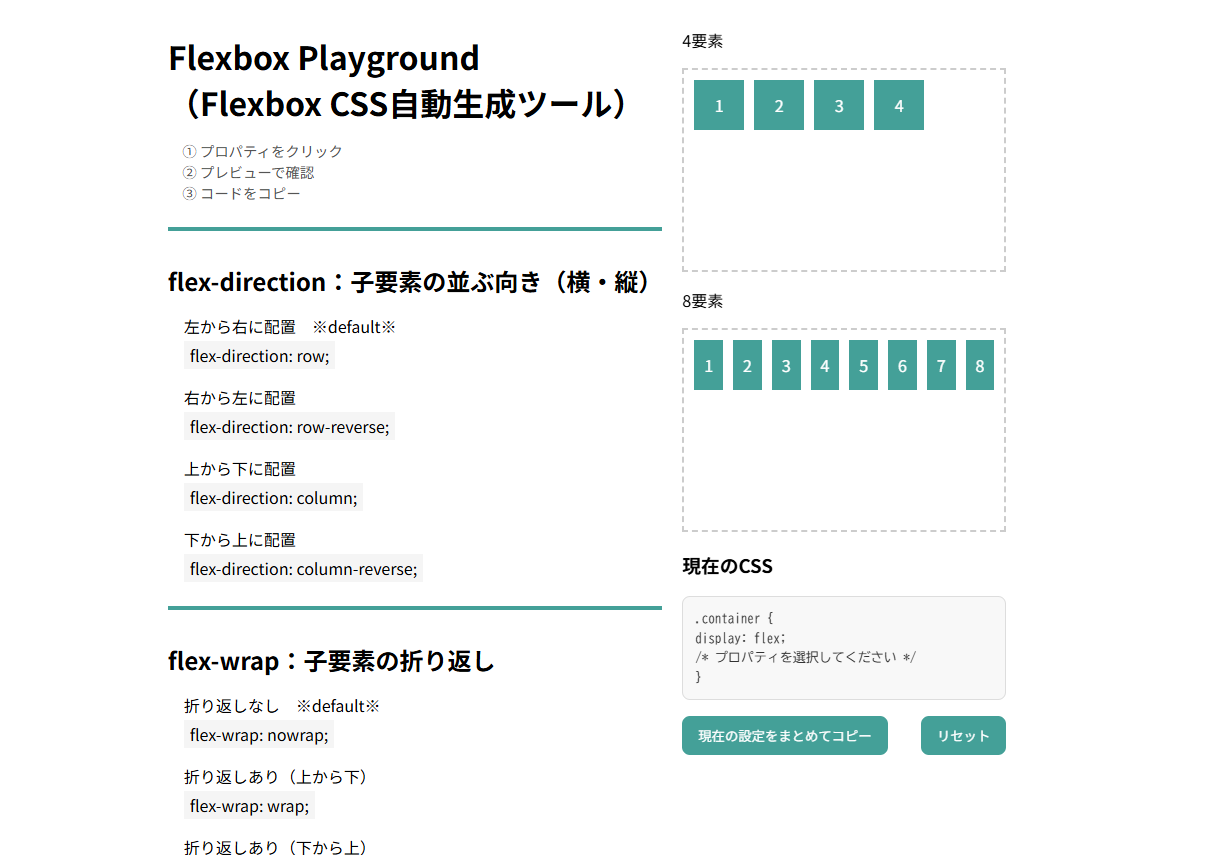
Task: Pick flex-direction: column-reverse; option
Action: (x=303, y=569)
